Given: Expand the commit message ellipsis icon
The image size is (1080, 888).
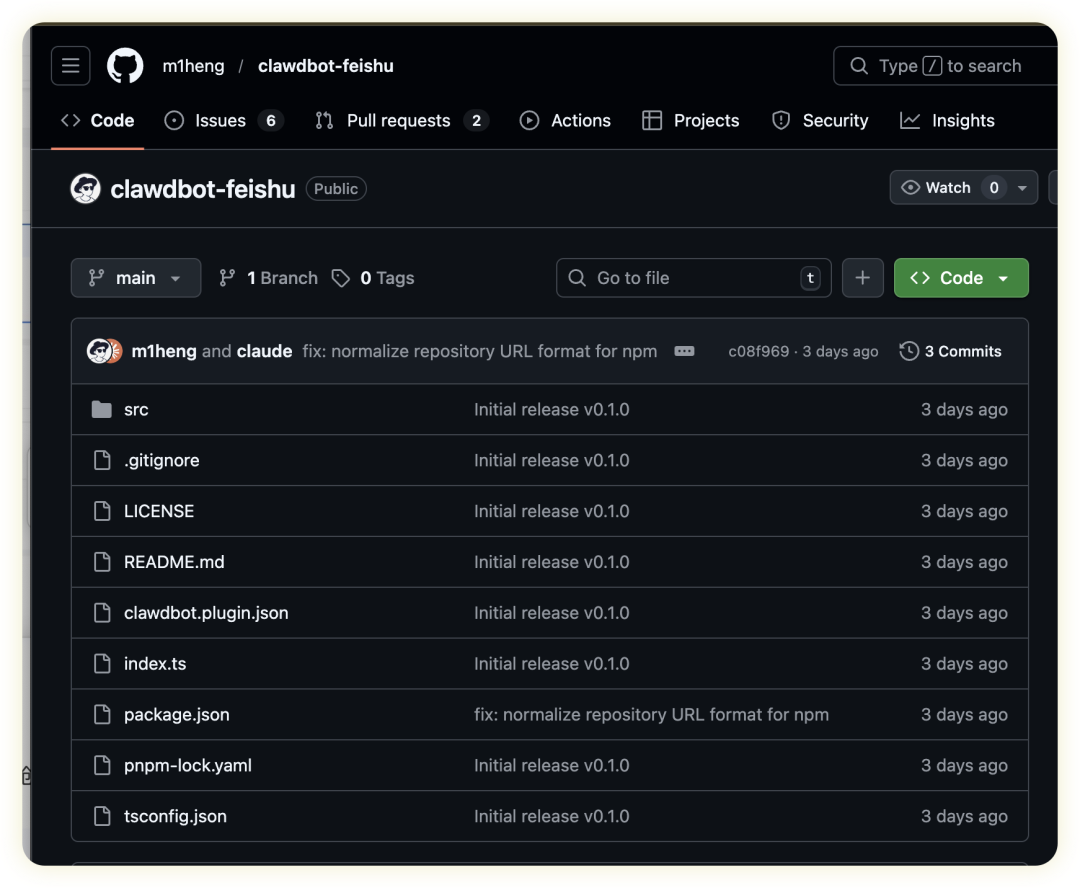Looking at the screenshot, I should point(684,351).
